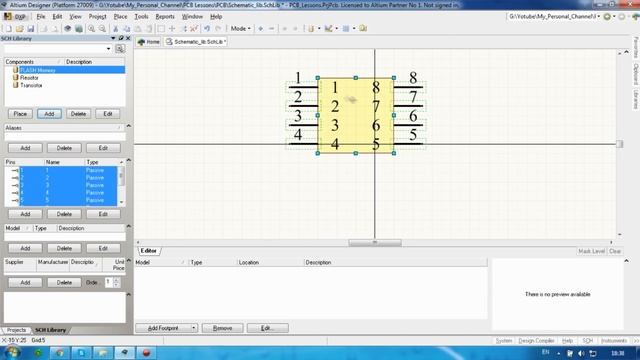Click the Add Footprint button
Image resolution: width=640 pixels, height=360 pixels.
(163, 328)
